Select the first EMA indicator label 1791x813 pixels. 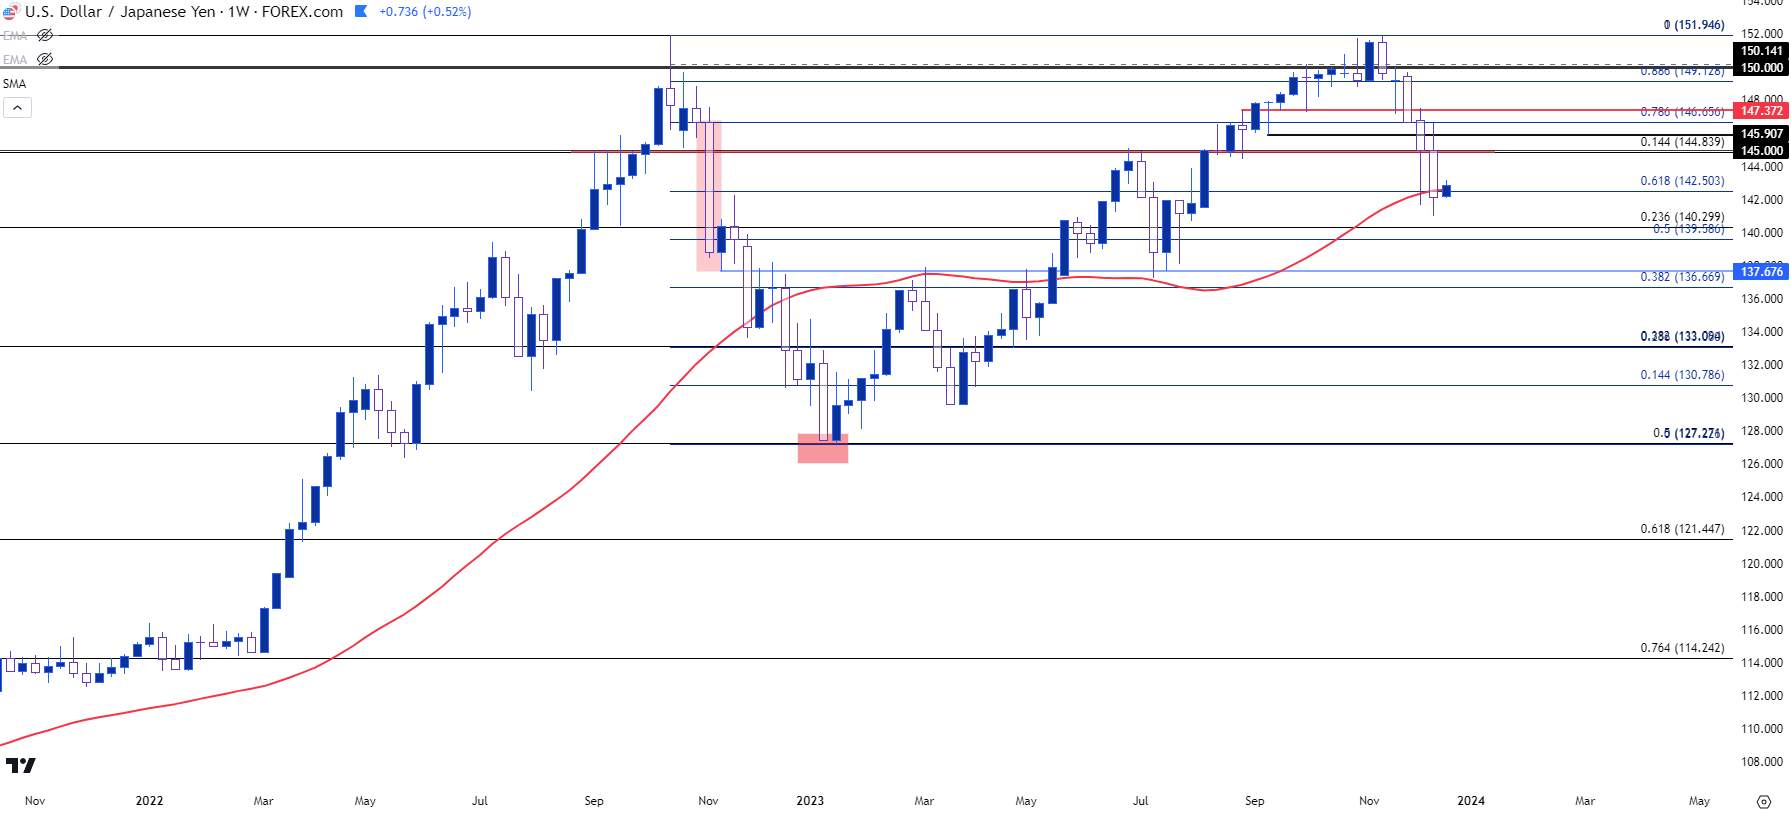(x=15, y=35)
